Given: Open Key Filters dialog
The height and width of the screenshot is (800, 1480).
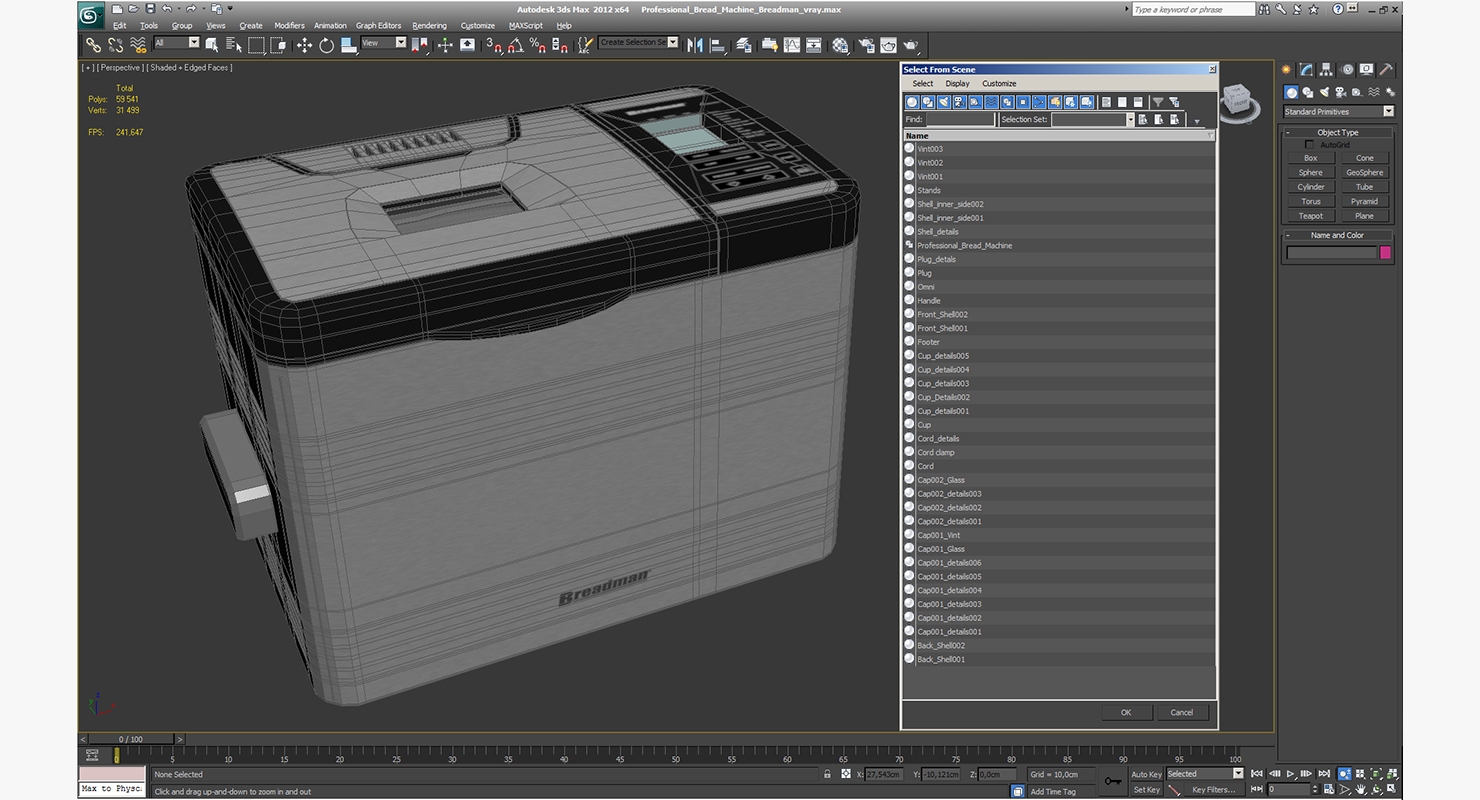Looking at the screenshot, I should tap(1213, 790).
